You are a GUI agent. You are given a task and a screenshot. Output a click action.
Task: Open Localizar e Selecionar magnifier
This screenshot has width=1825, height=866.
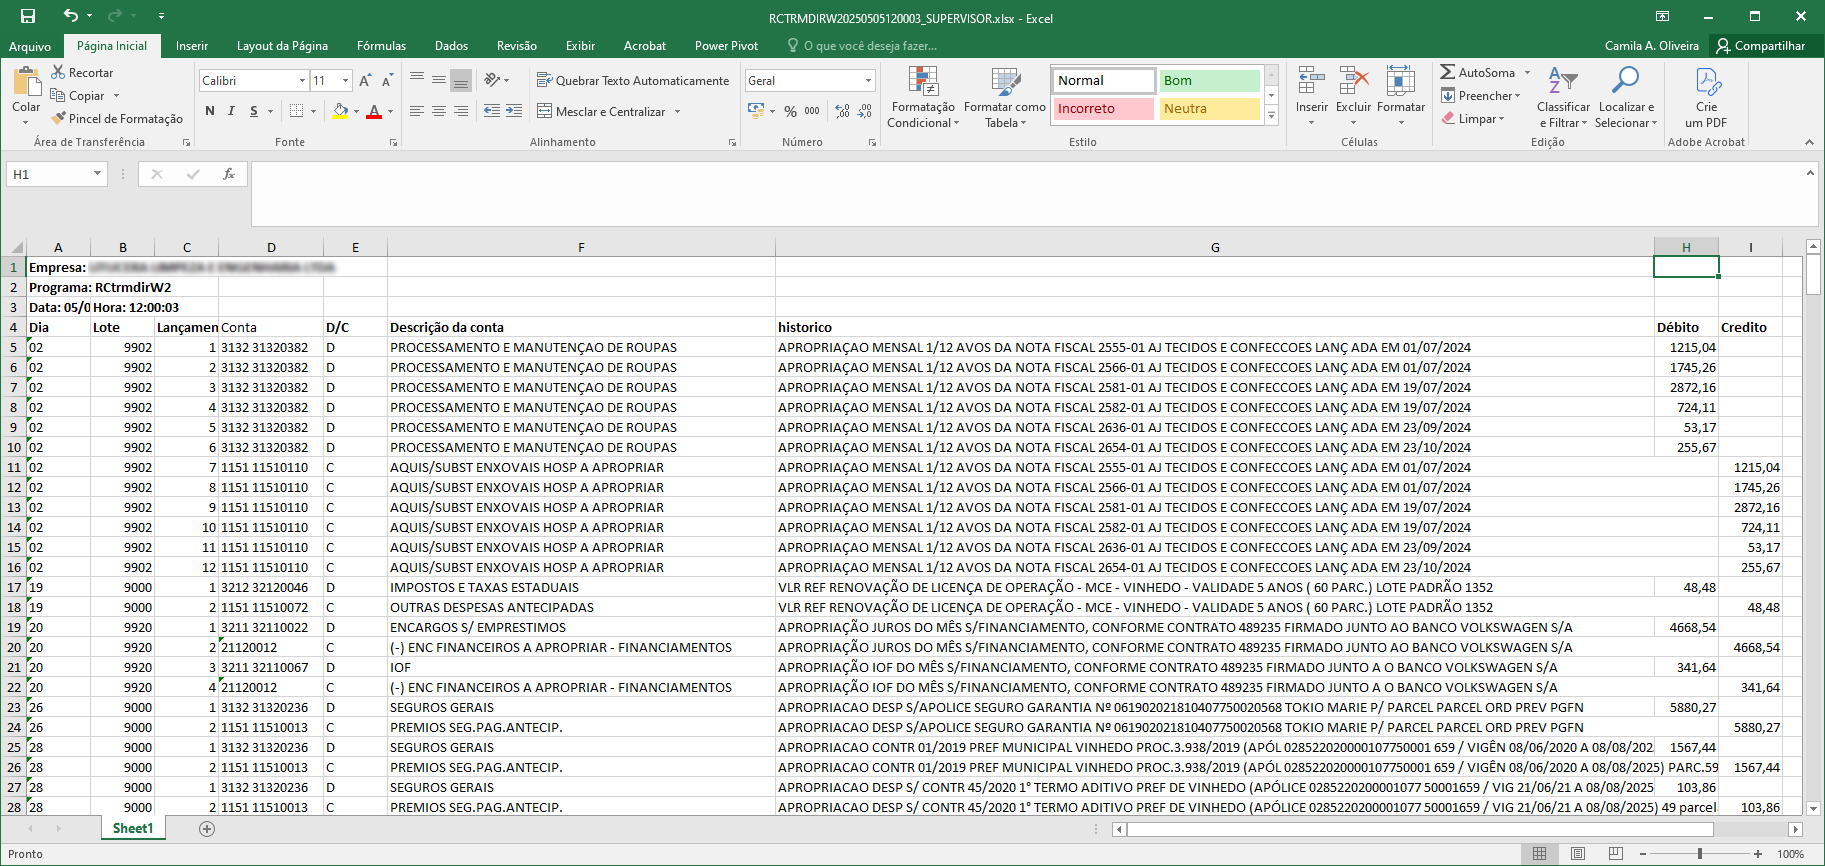(1626, 97)
